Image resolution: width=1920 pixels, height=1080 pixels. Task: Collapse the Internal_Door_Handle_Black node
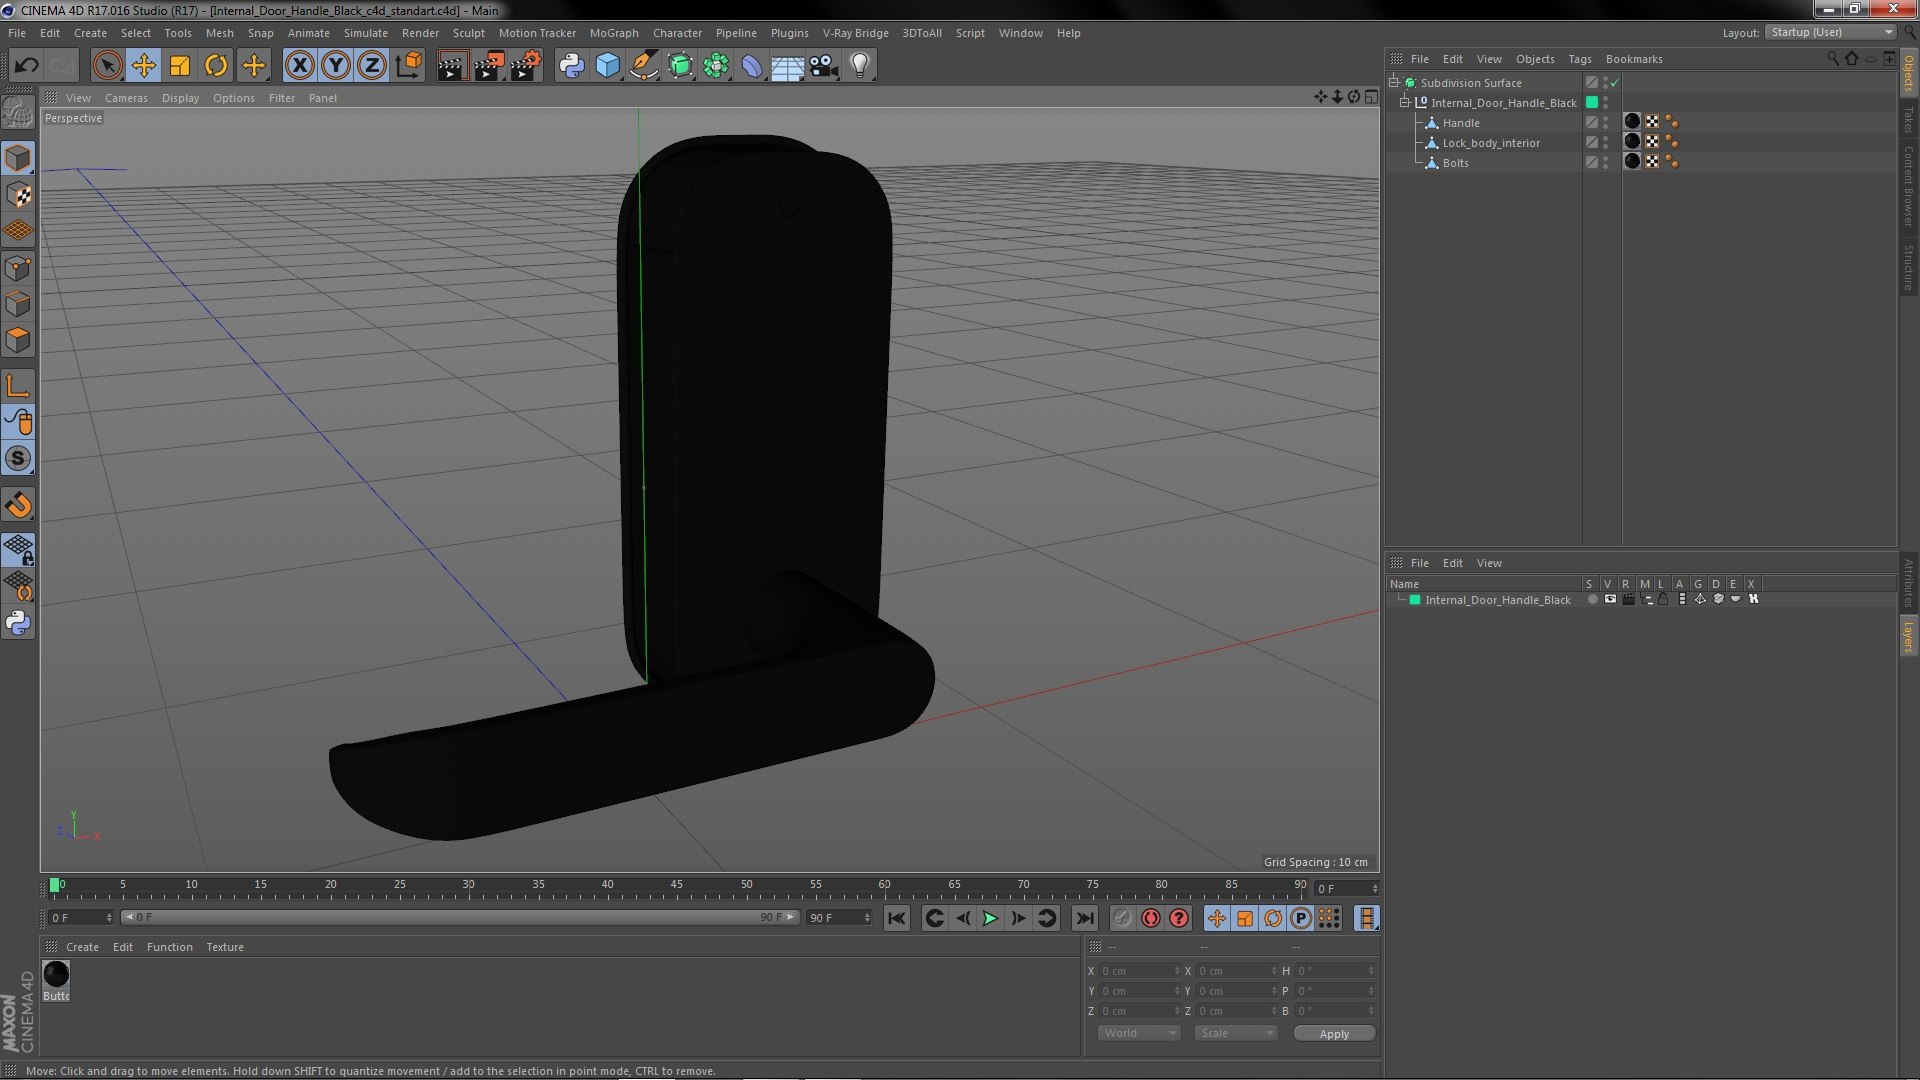pyautogui.click(x=1405, y=102)
